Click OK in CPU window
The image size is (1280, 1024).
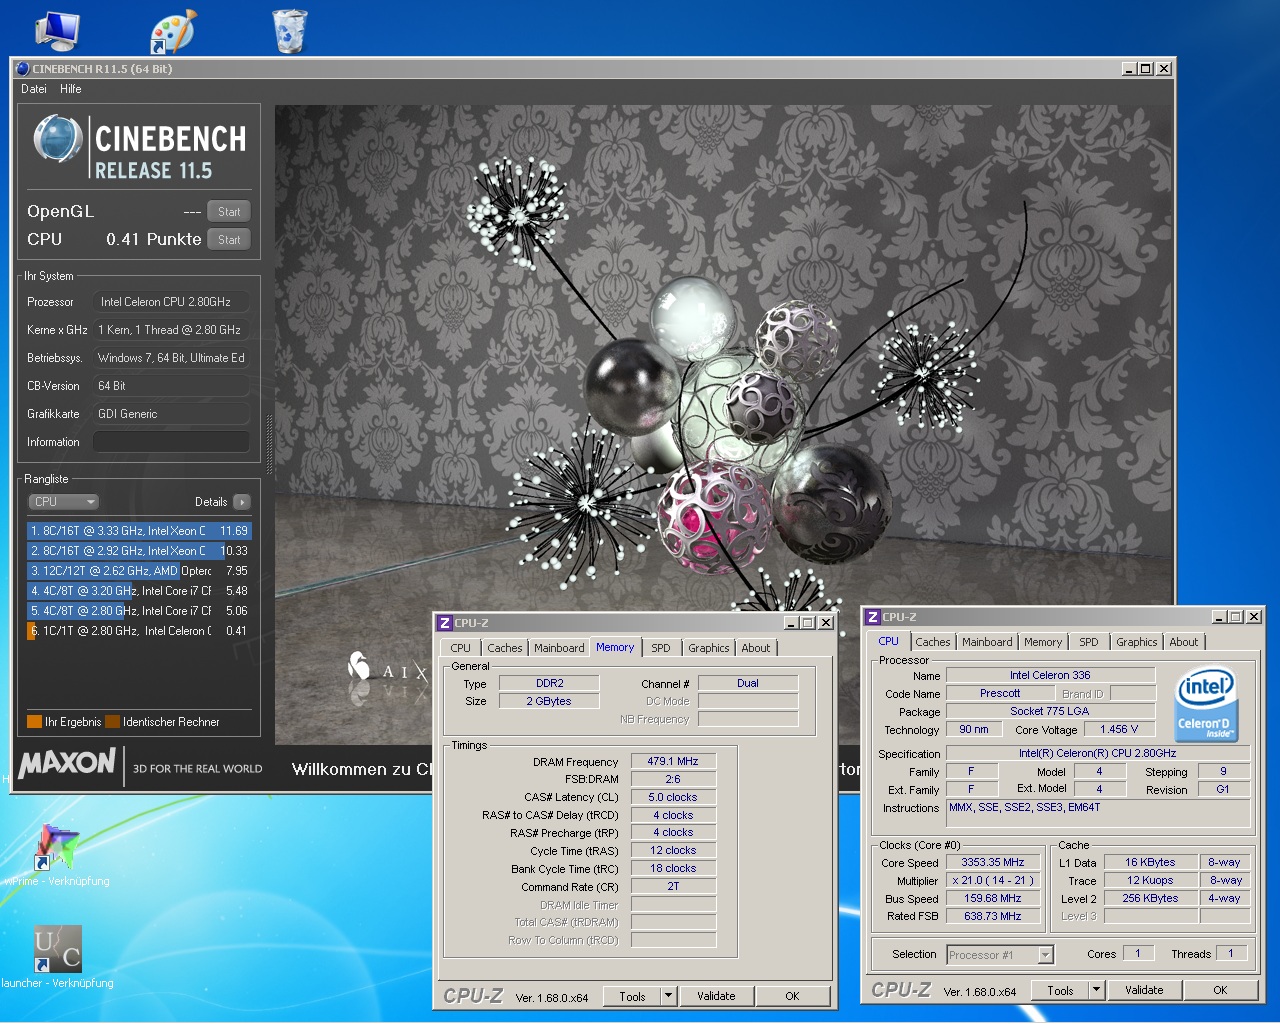[1220, 990]
